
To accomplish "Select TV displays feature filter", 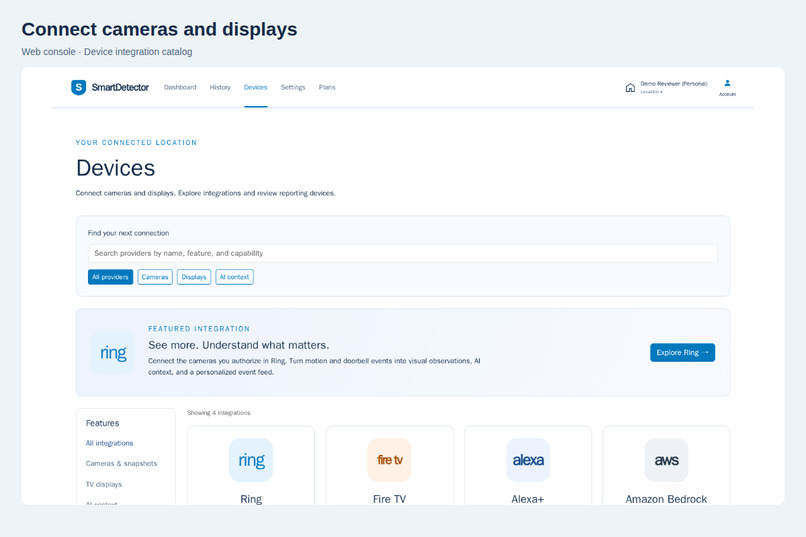I will [104, 484].
